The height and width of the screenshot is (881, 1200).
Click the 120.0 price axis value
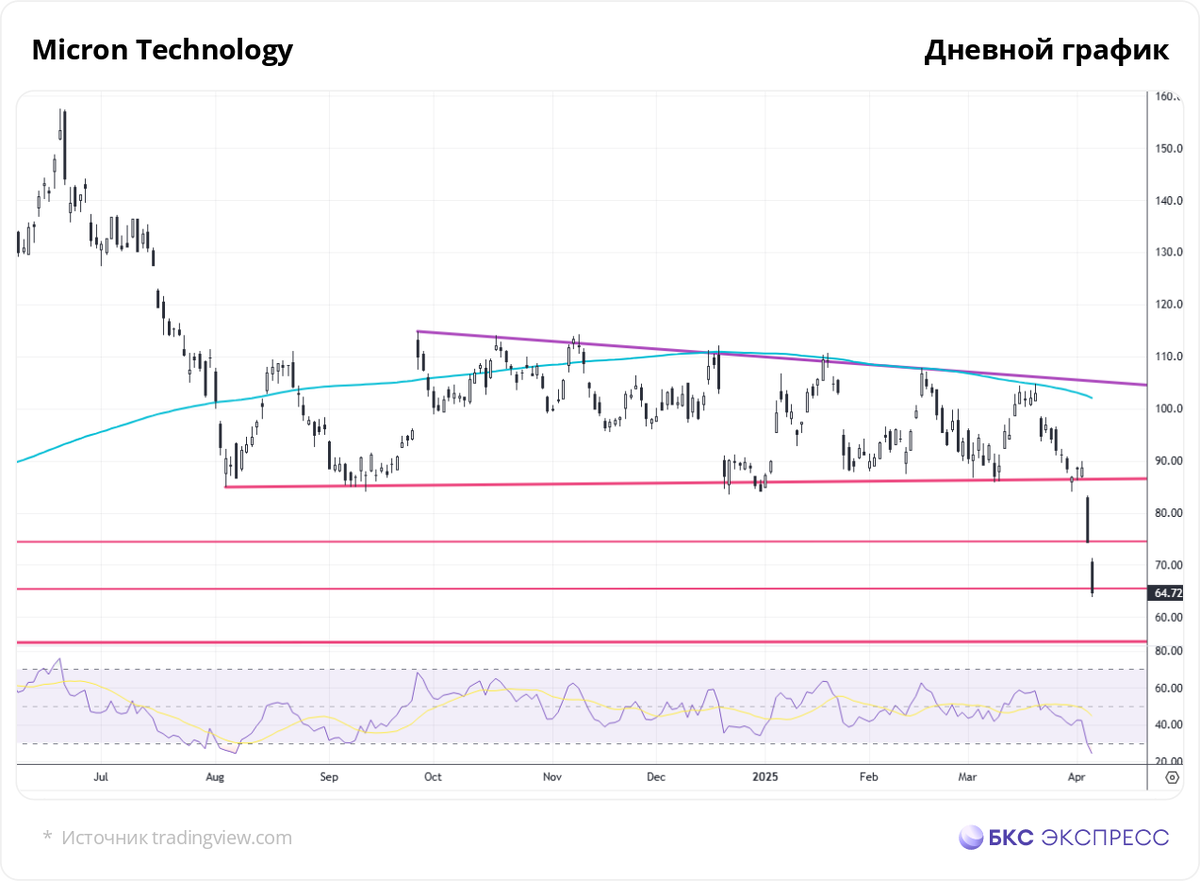point(1169,305)
